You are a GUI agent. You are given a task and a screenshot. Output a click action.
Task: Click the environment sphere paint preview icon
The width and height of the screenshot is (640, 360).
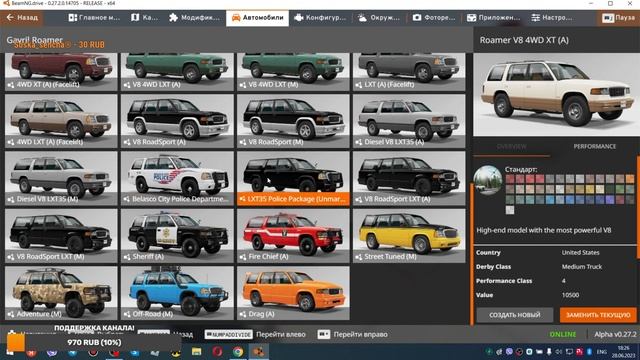click(x=488, y=180)
